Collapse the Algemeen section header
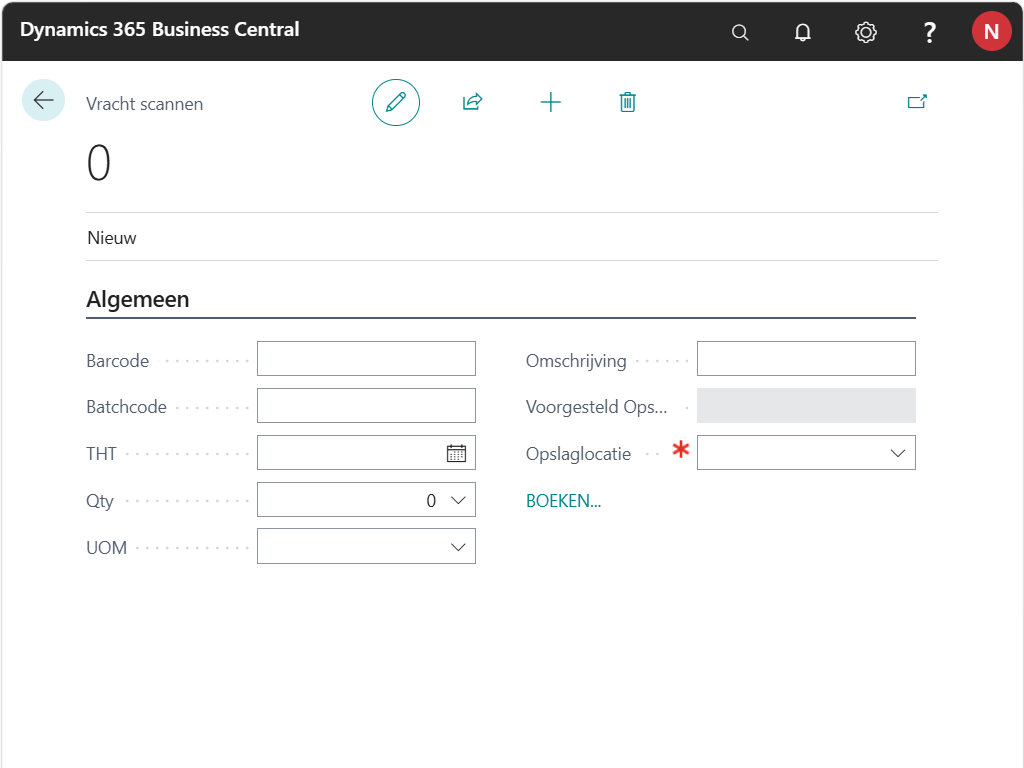 coord(138,299)
